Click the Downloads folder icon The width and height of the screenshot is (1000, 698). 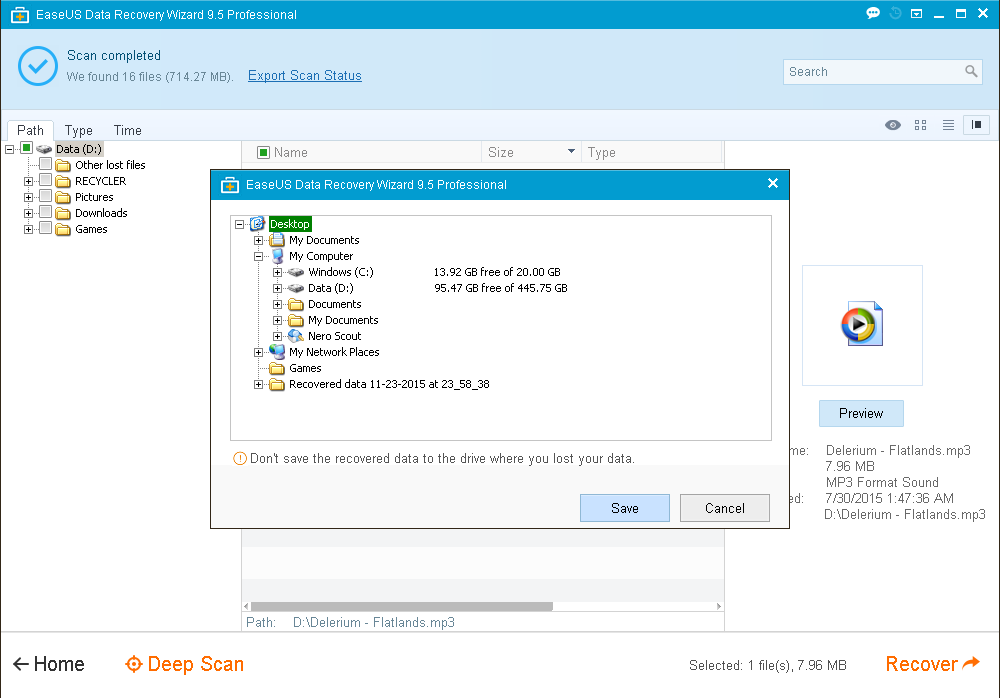[62, 213]
